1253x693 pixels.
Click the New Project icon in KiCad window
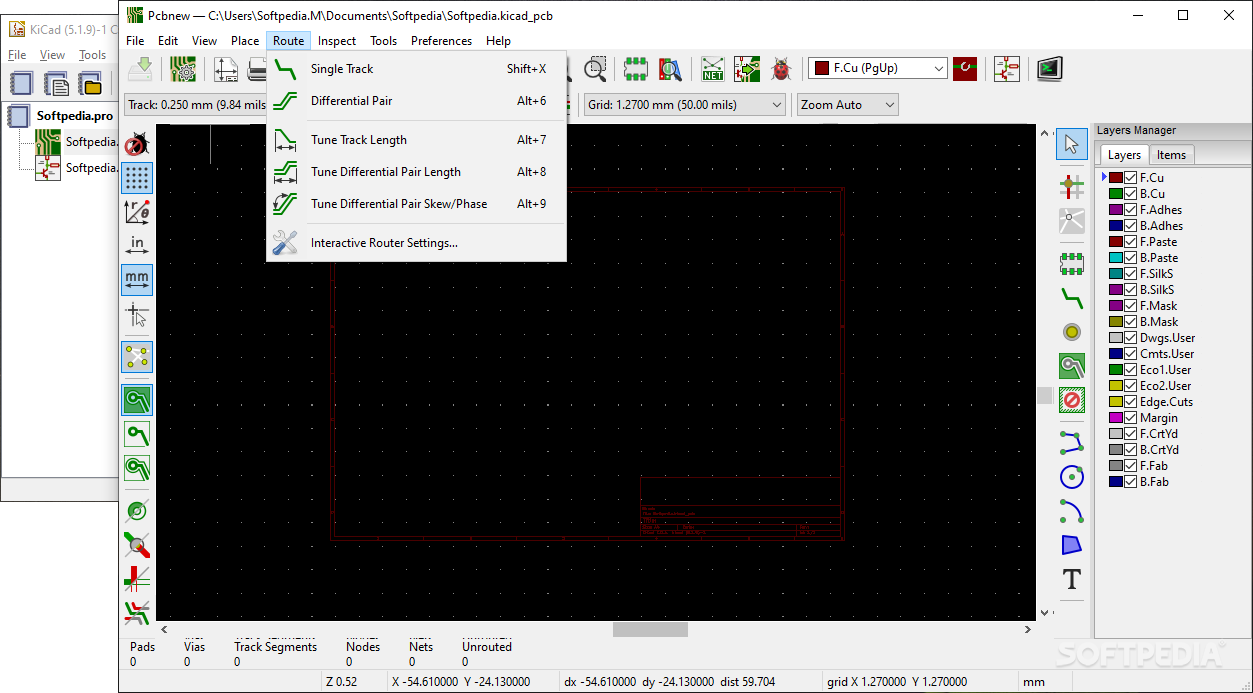[x=21, y=83]
